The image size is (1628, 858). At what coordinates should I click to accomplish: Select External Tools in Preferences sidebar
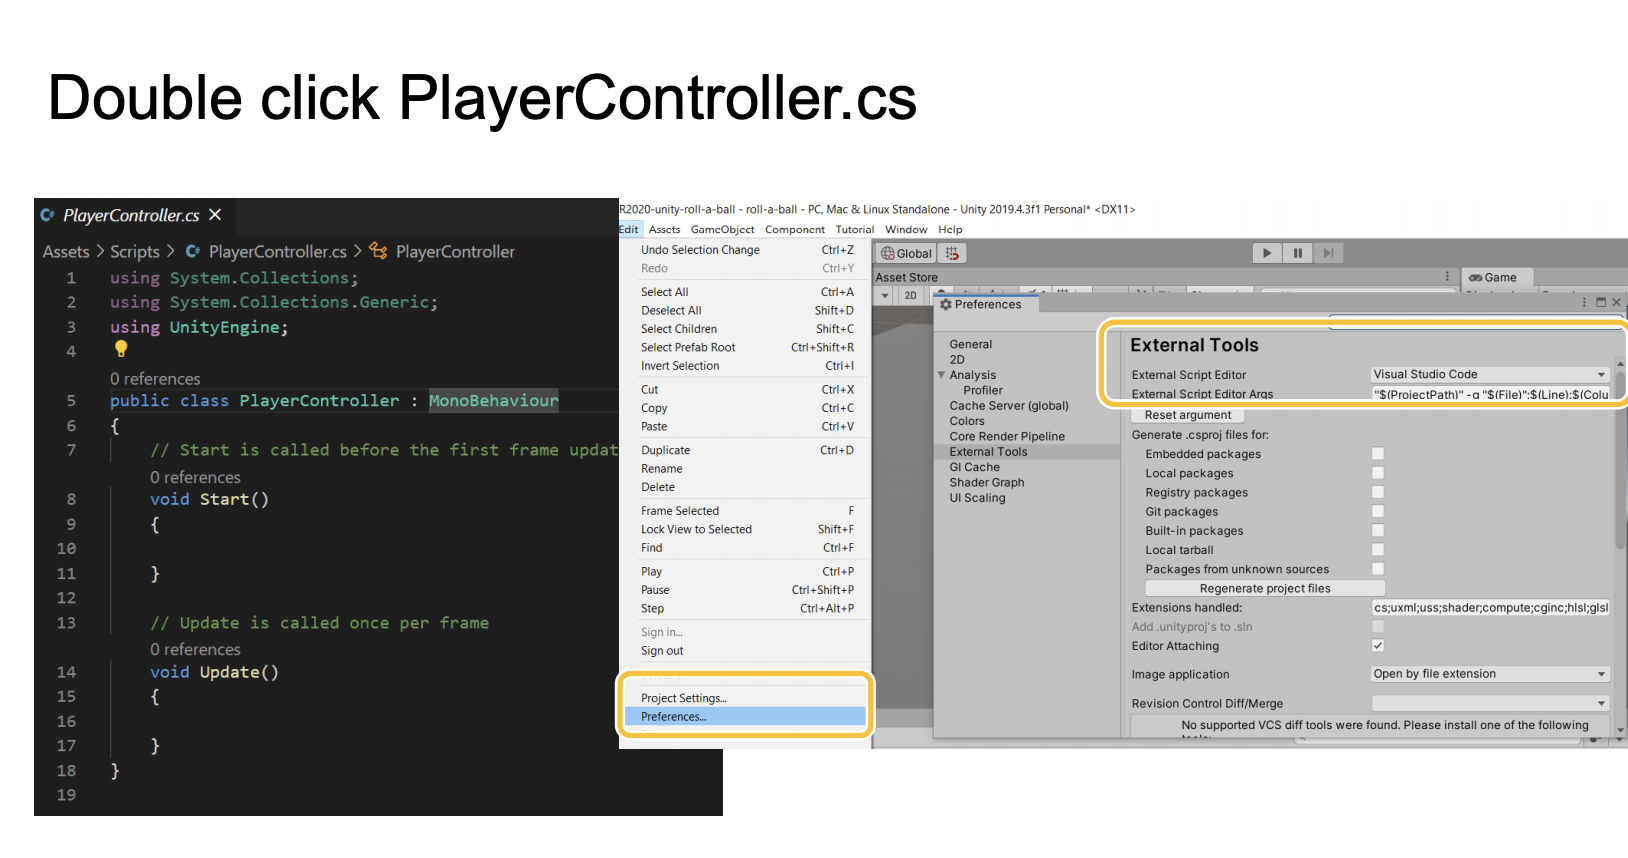click(1027, 452)
